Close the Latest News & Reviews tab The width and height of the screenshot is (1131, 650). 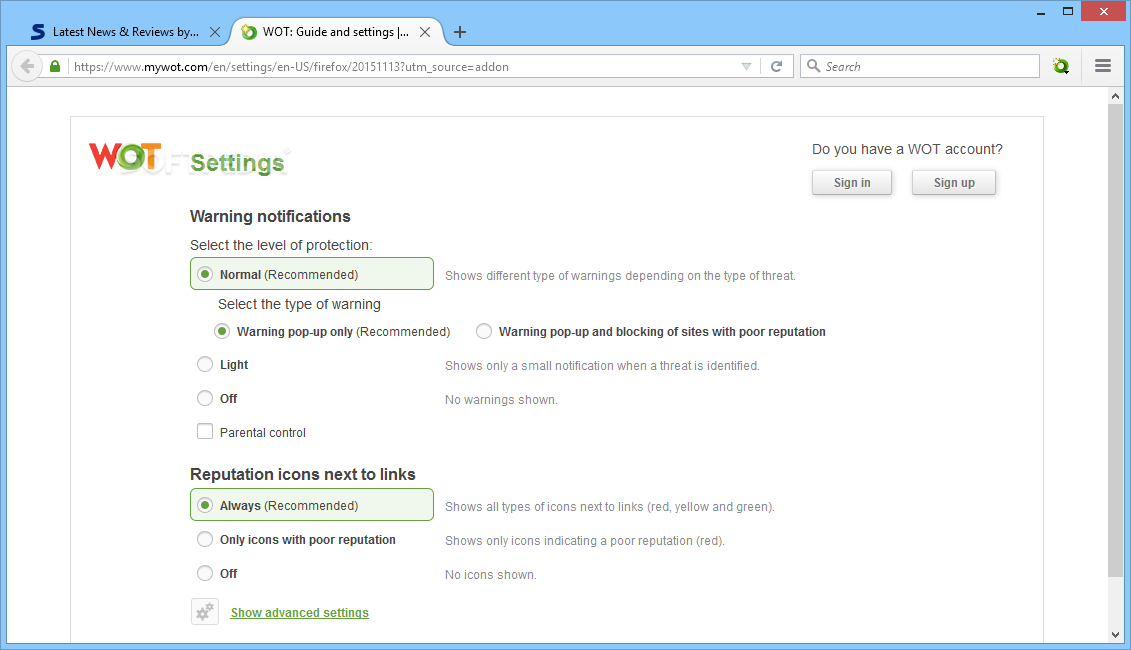pos(214,32)
